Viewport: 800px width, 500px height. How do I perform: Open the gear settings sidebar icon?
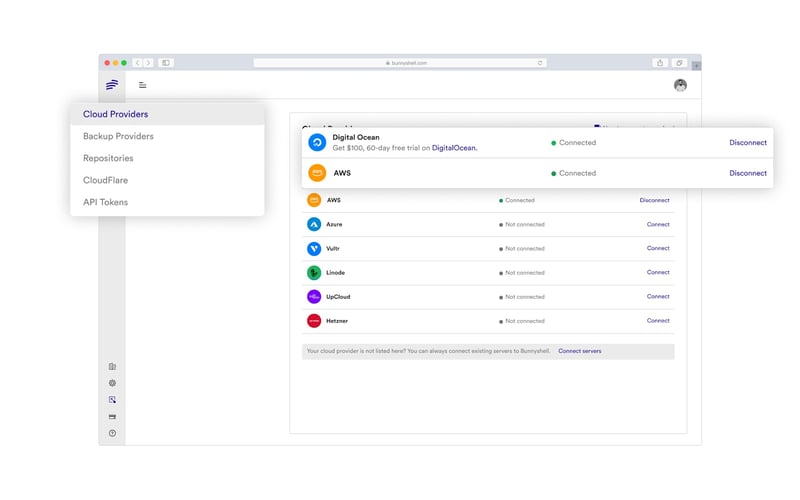click(x=112, y=383)
